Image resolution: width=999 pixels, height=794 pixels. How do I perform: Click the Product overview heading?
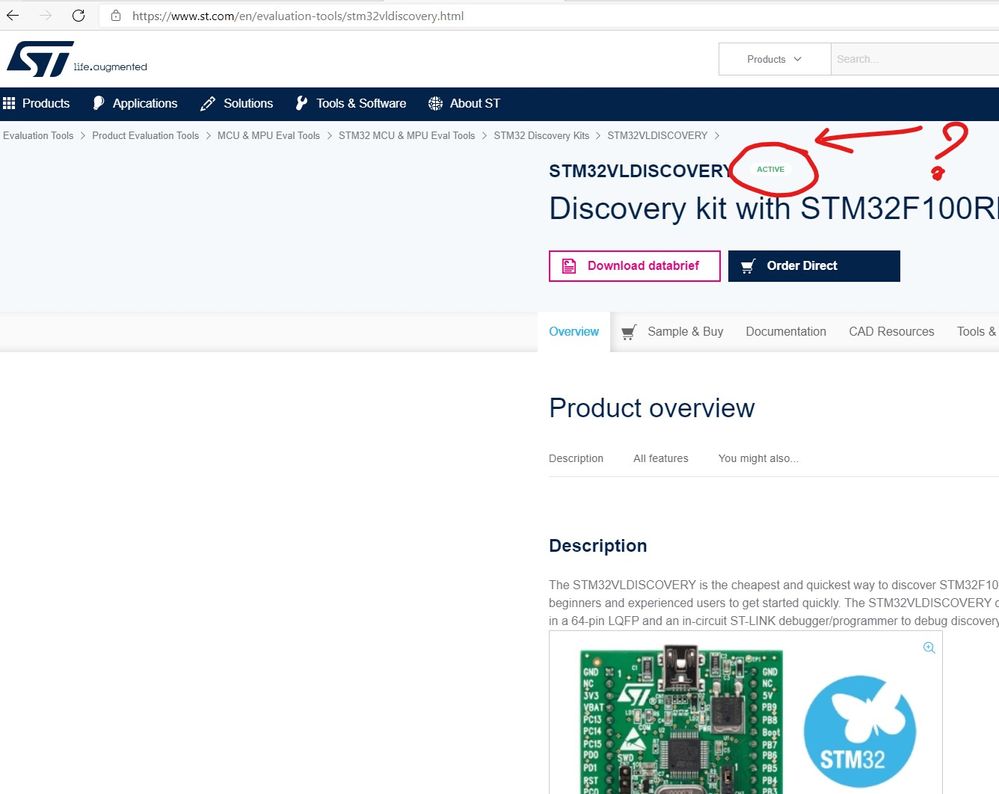[652, 408]
